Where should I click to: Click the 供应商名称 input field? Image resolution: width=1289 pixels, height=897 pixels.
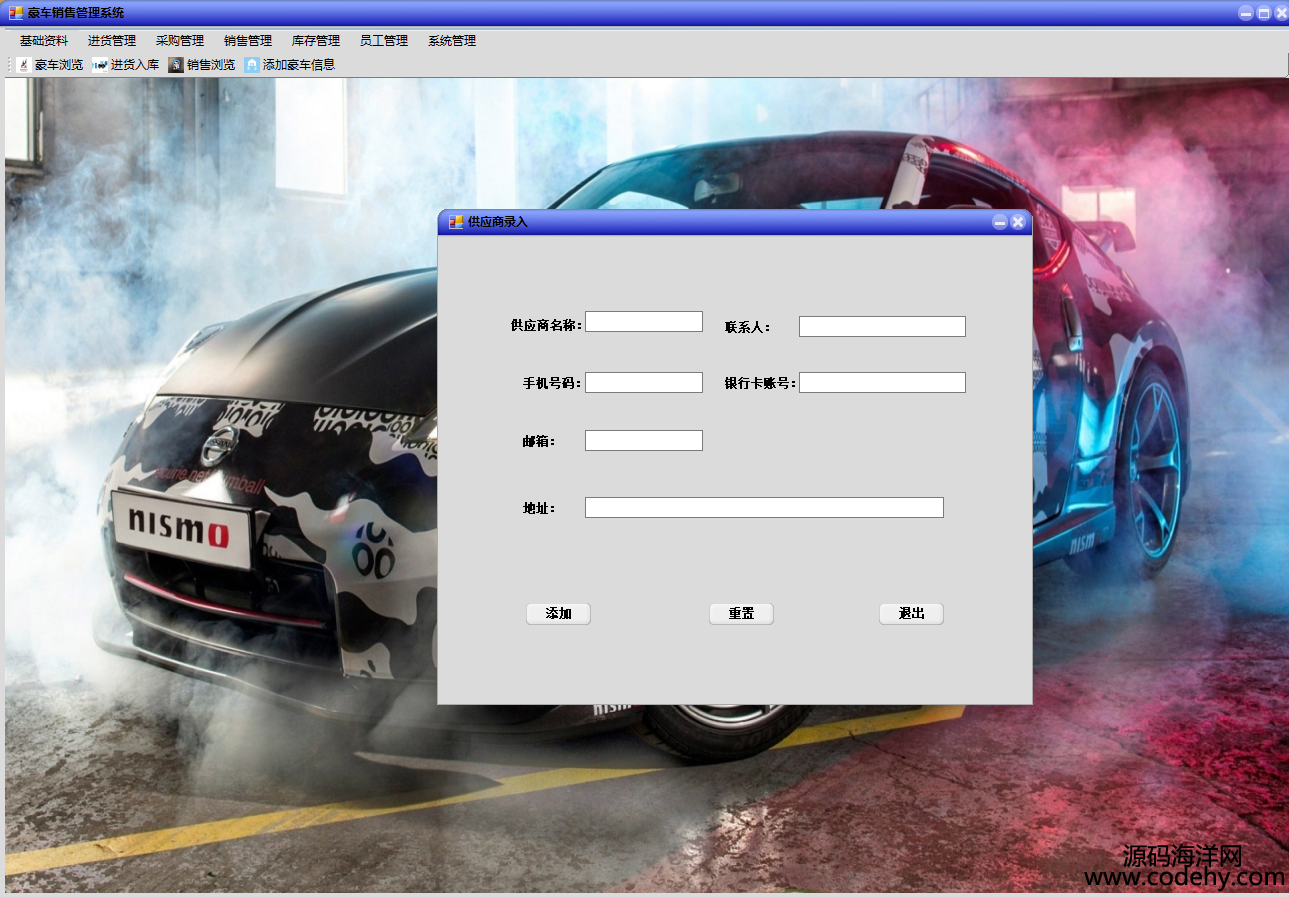644,322
